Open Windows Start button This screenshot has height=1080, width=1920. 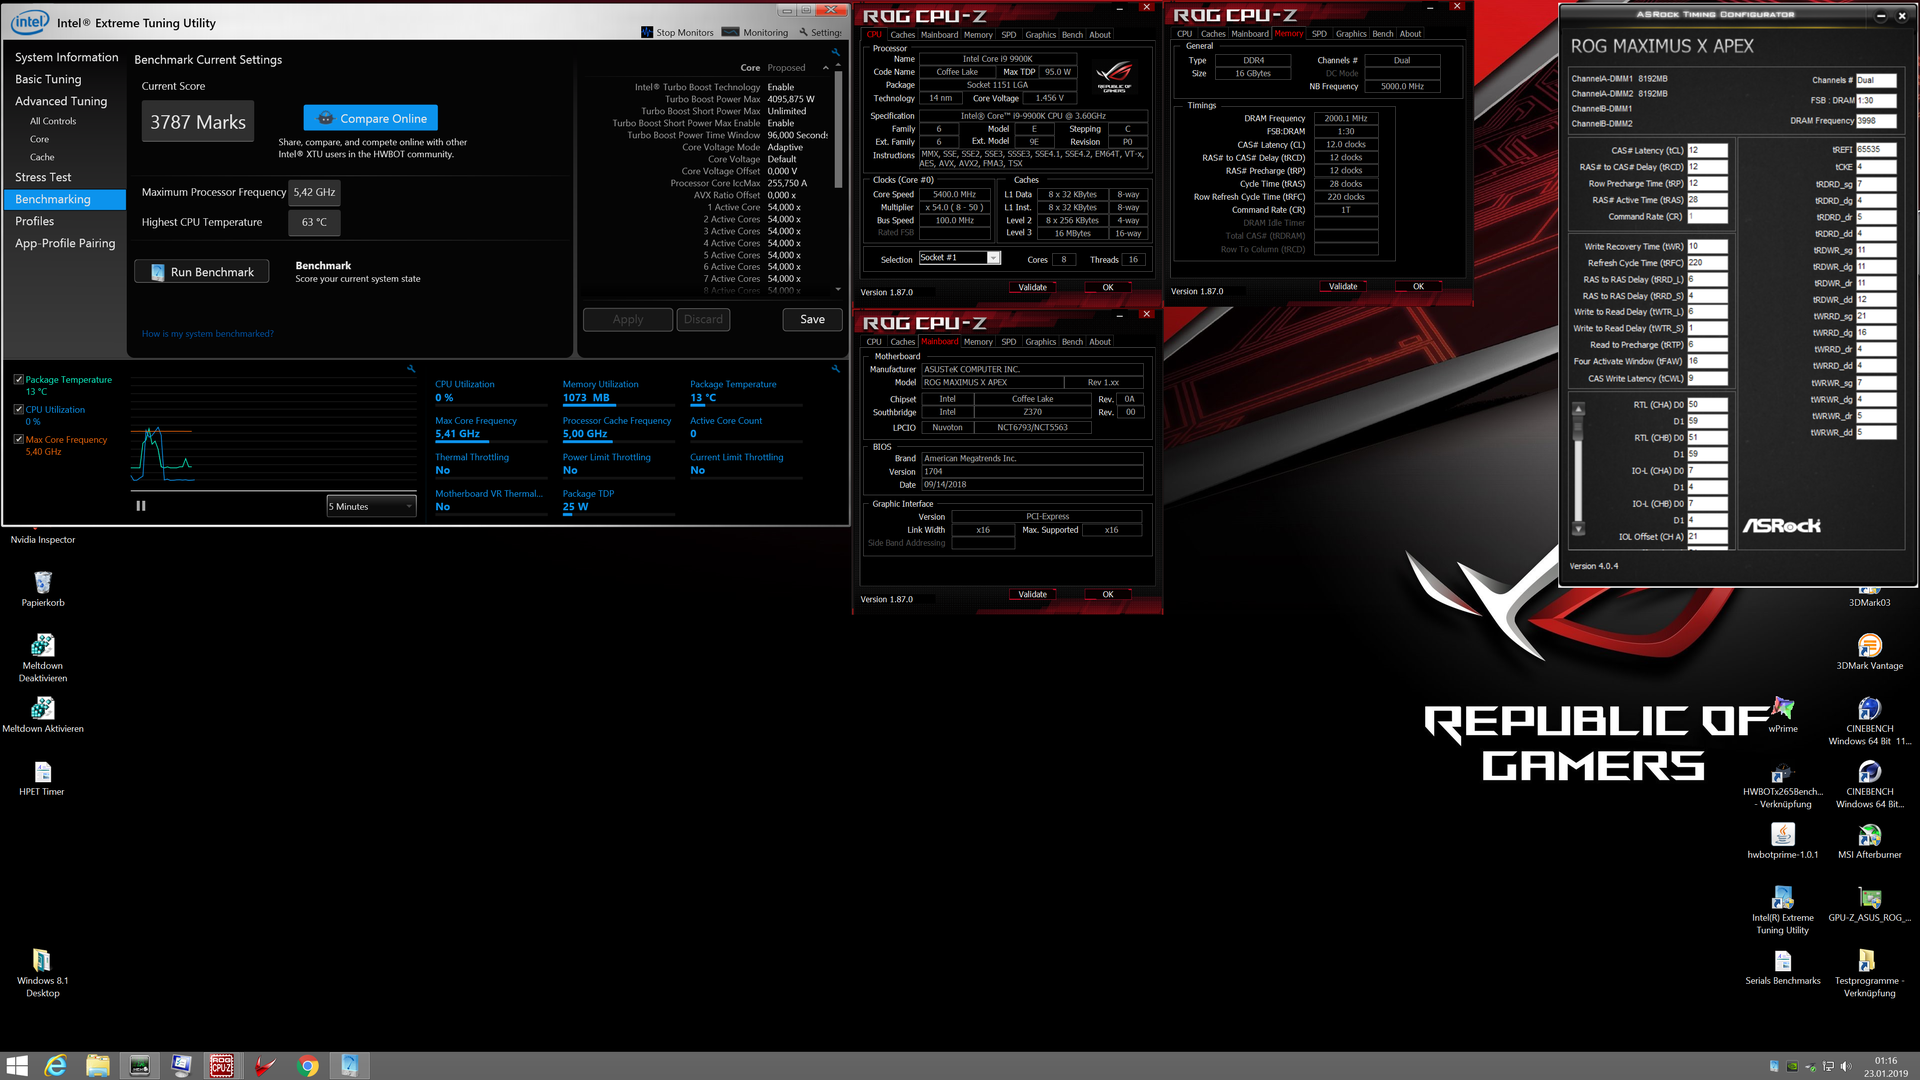point(17,1066)
